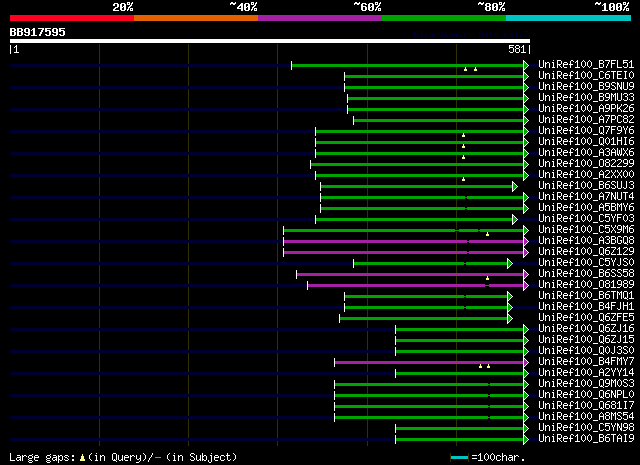Click the arrowhead ending the B6TAI9 alignment

[526, 440]
